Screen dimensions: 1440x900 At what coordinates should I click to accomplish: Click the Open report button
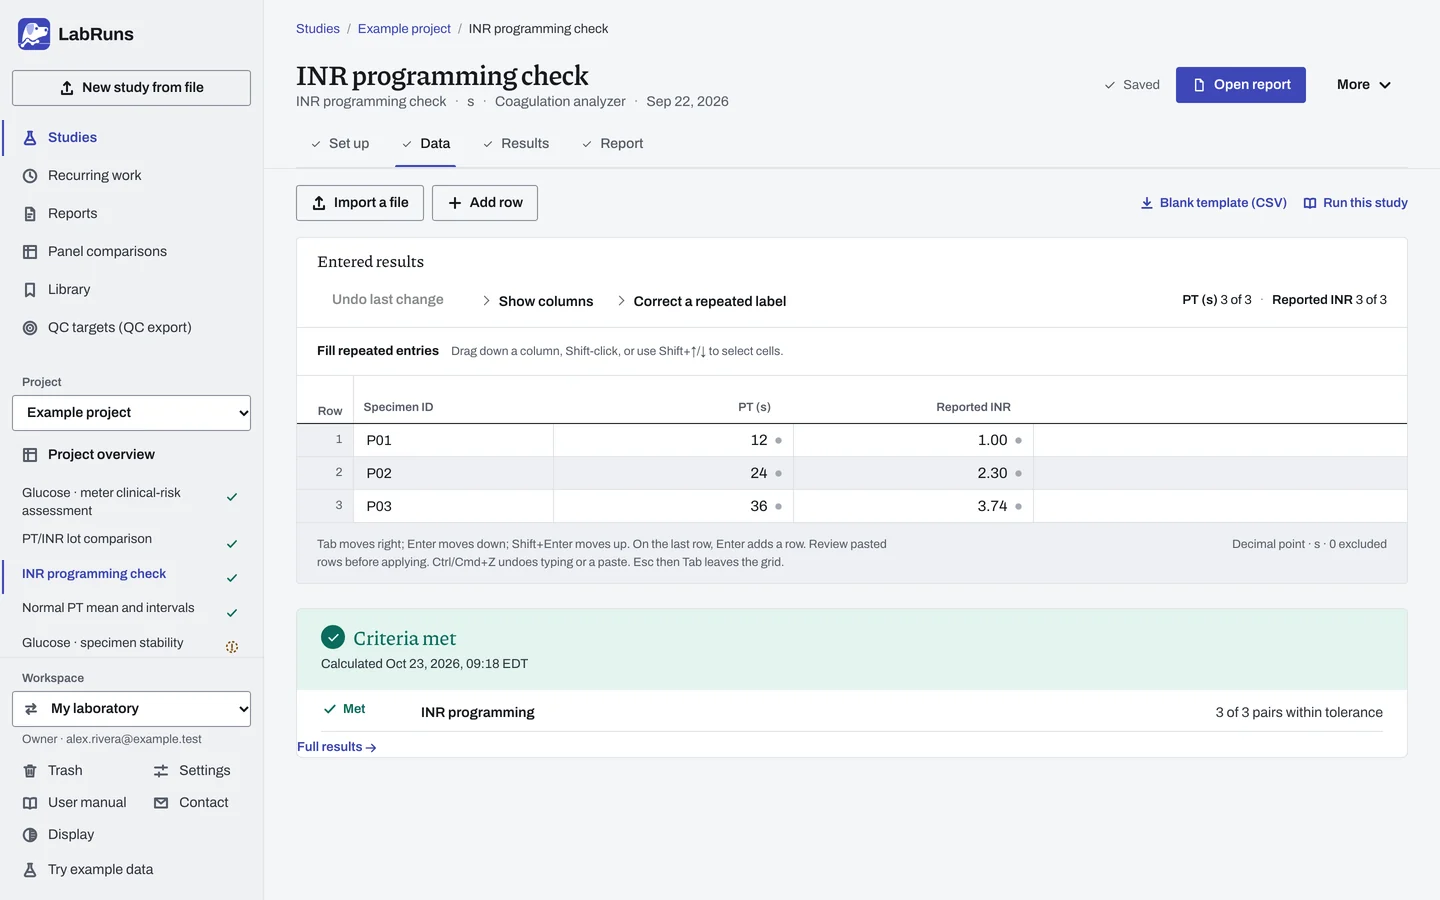click(x=1241, y=85)
